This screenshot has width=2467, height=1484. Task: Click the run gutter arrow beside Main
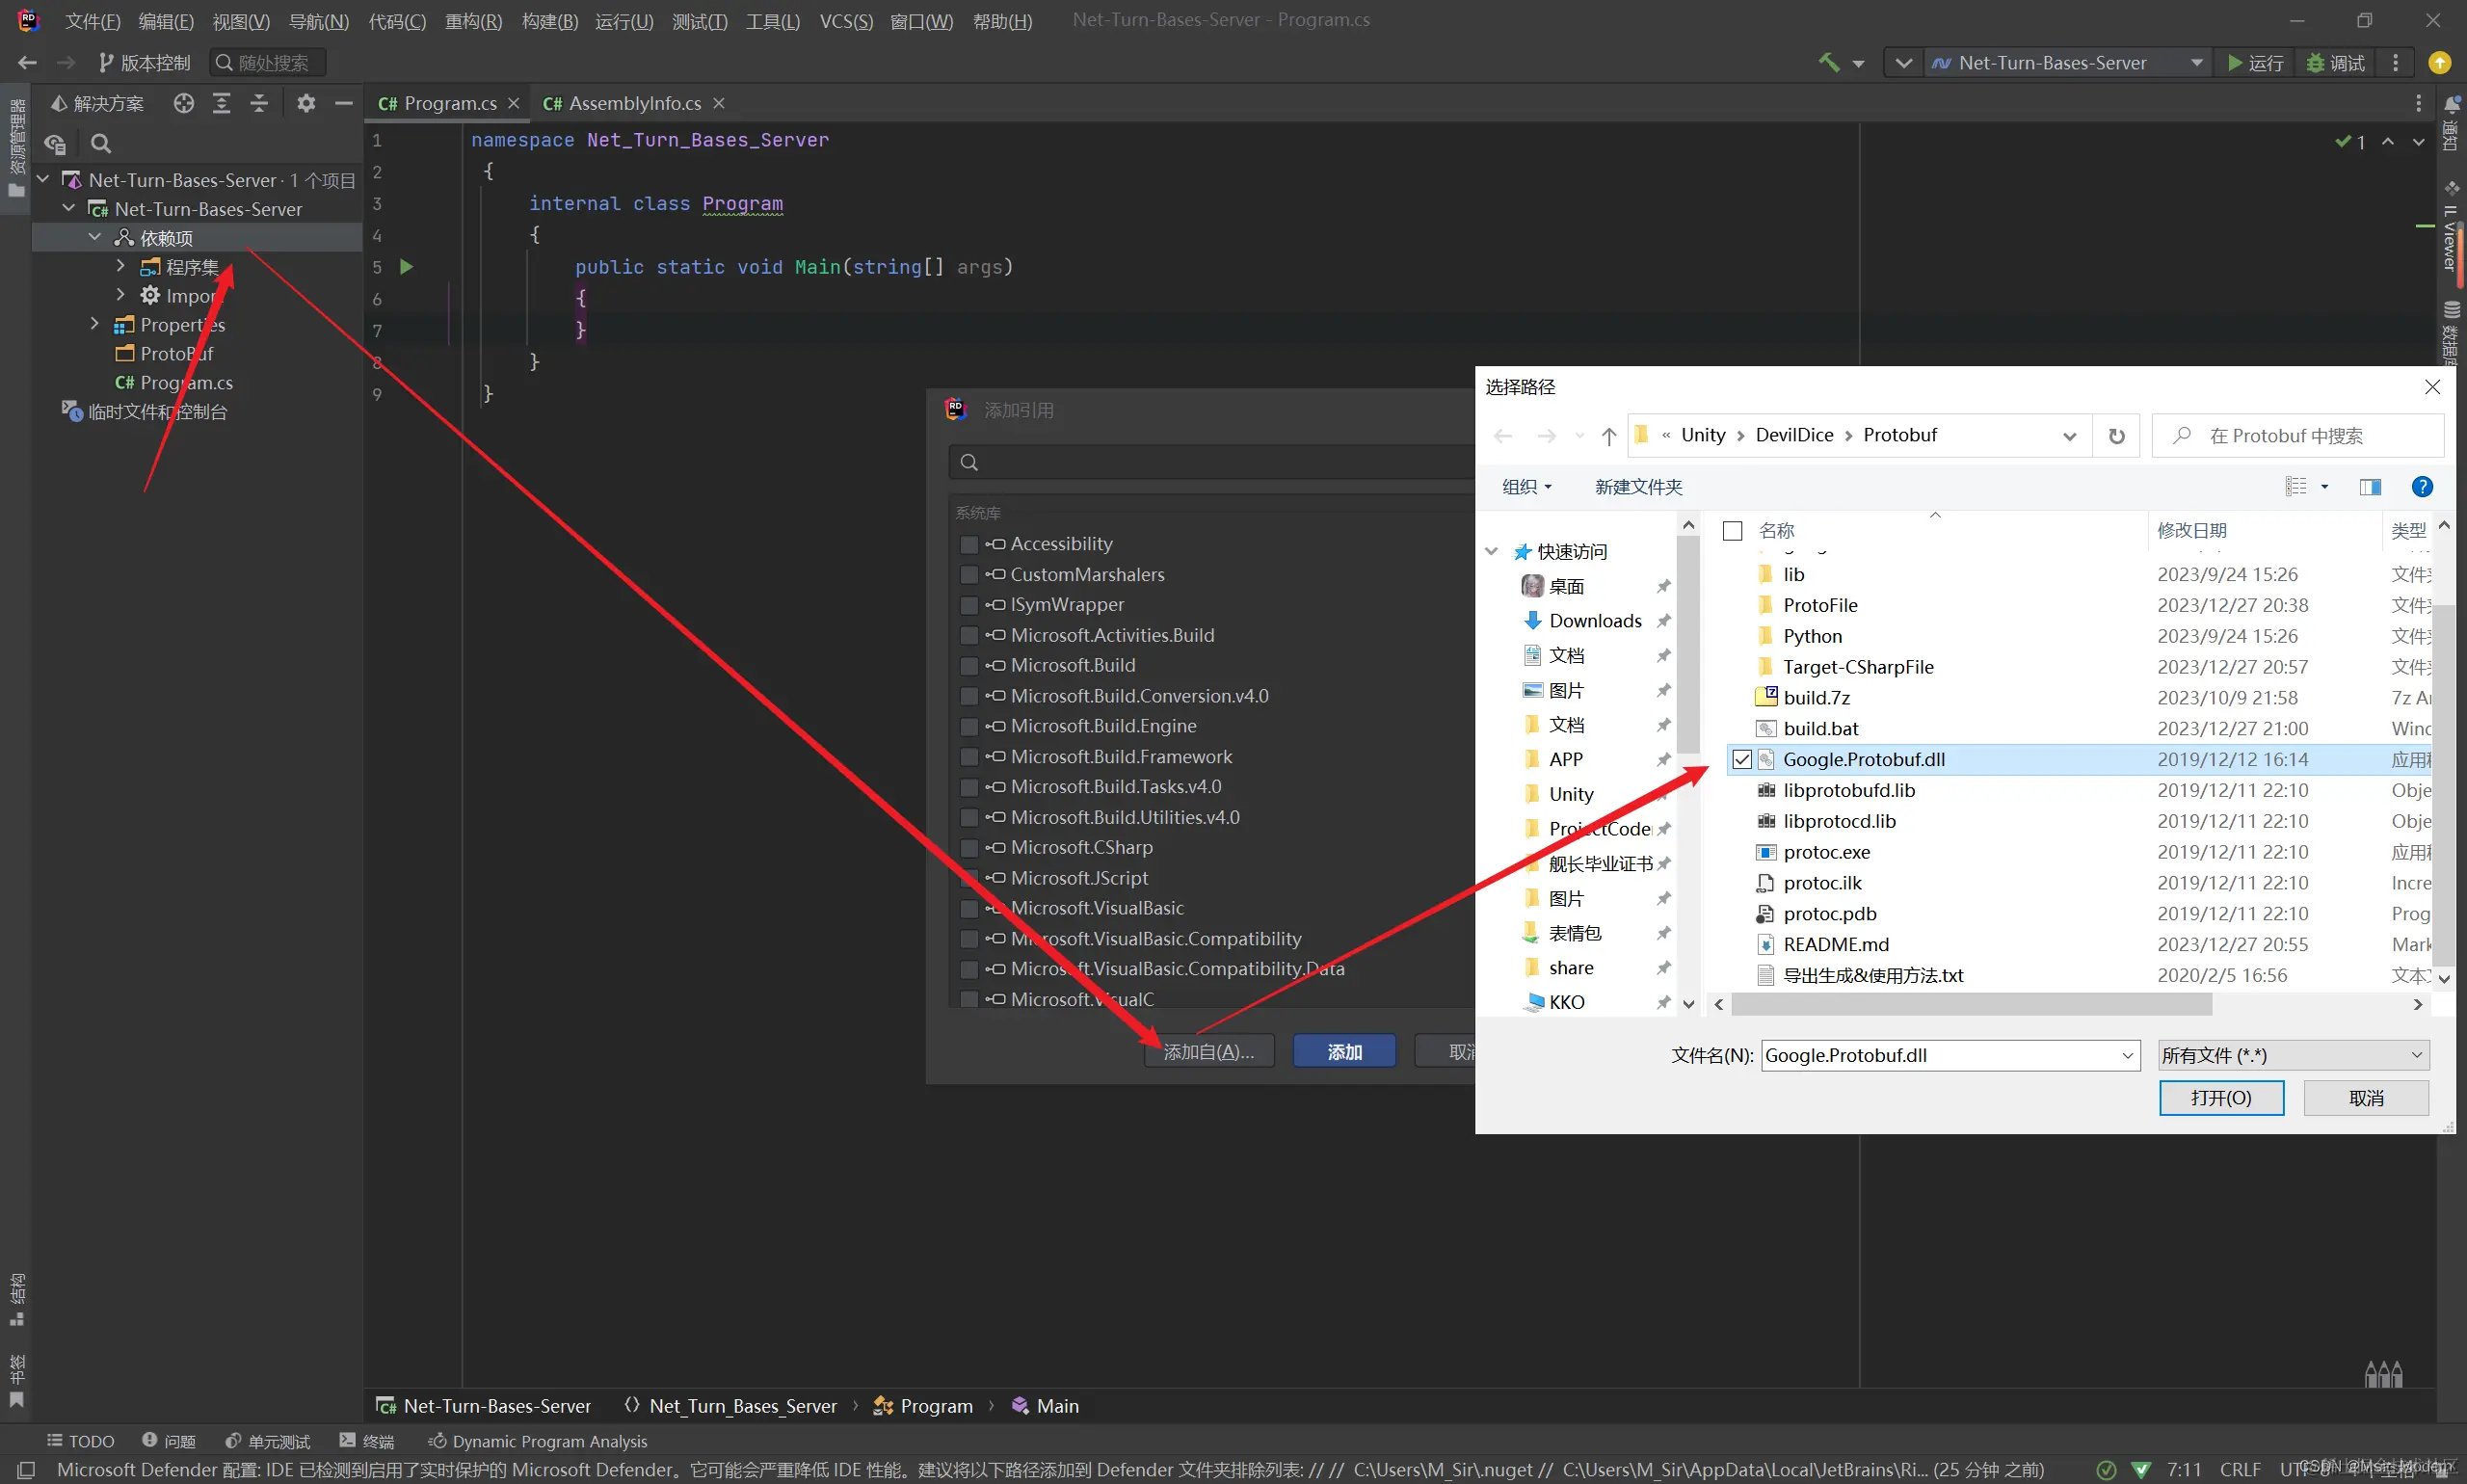(x=406, y=267)
